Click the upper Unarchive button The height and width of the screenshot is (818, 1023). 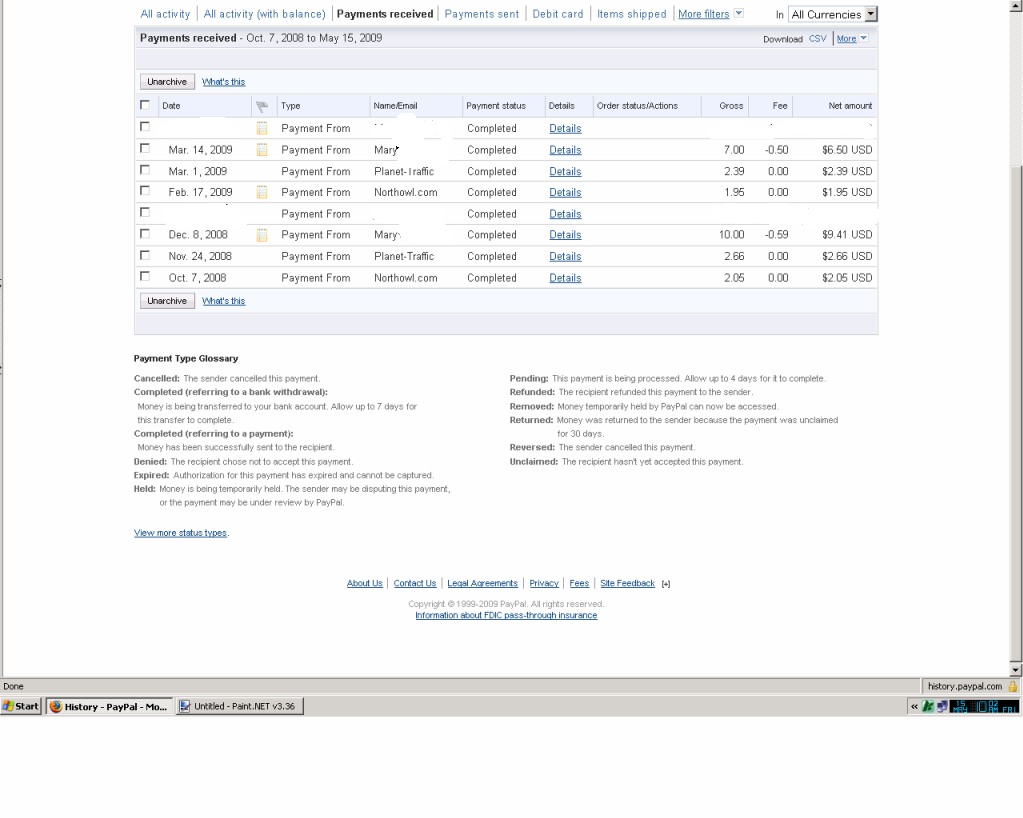pyautogui.click(x=167, y=82)
